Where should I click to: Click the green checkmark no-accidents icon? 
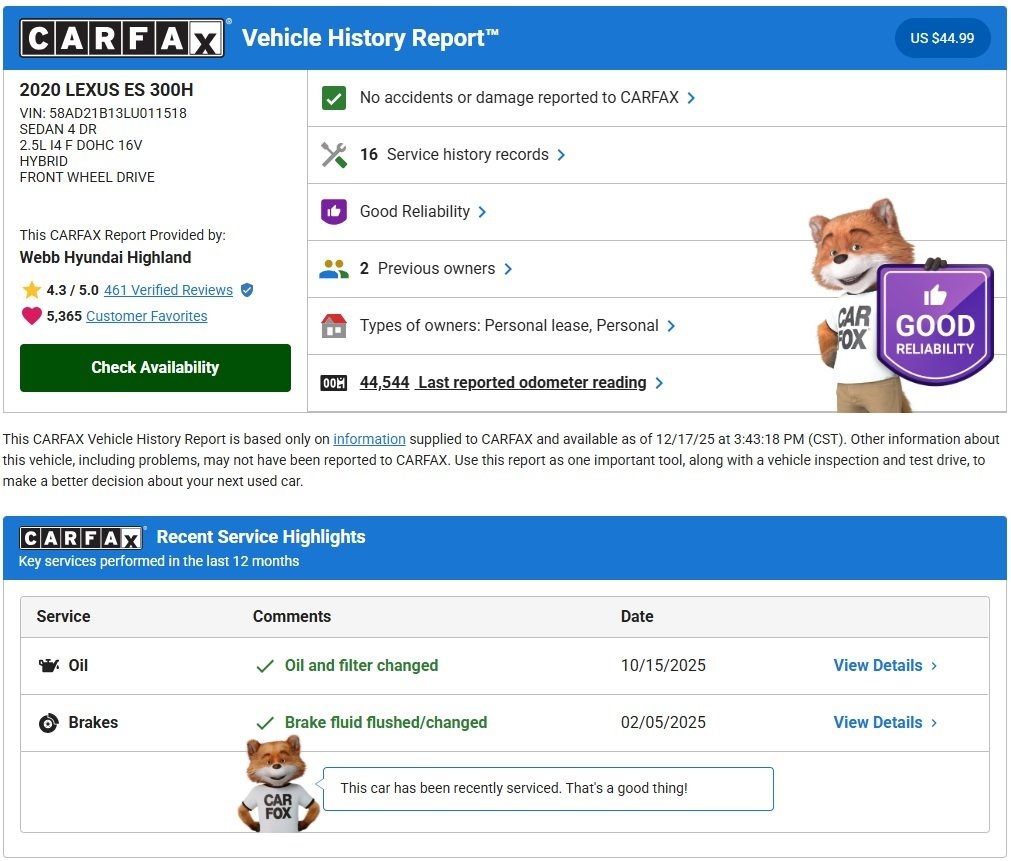point(334,98)
